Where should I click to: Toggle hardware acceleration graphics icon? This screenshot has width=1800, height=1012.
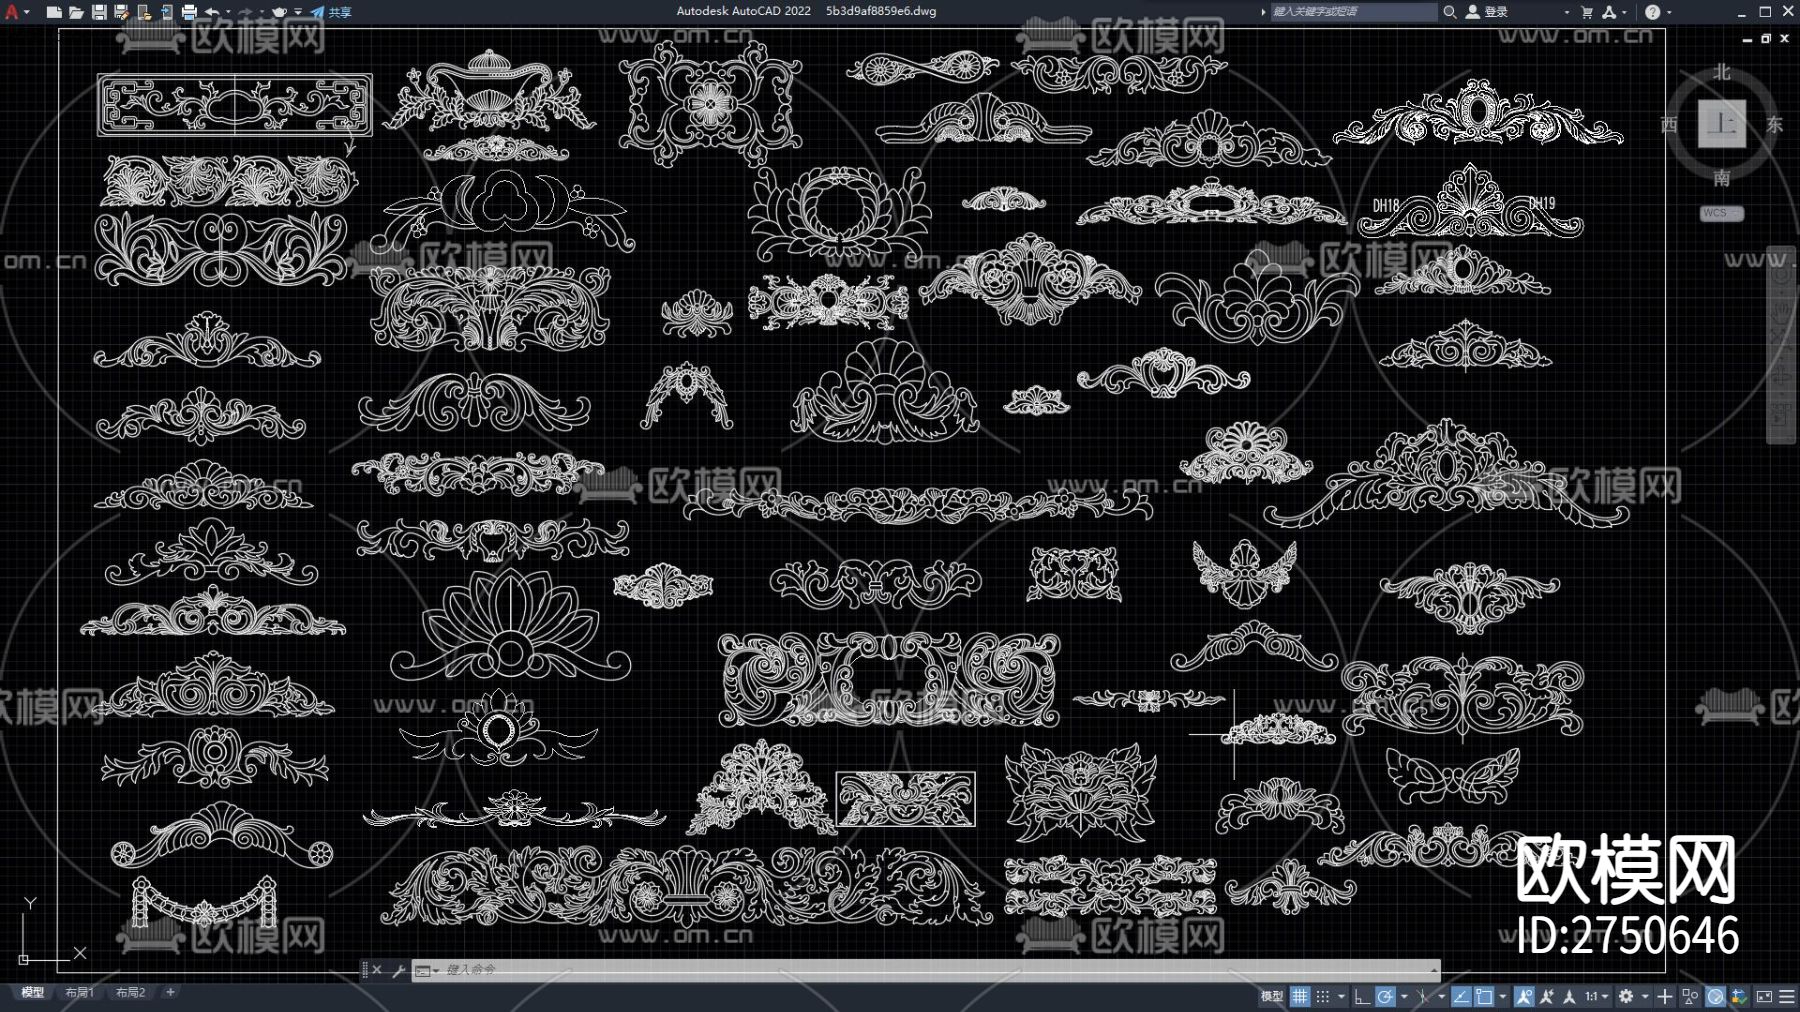[x=1715, y=997]
